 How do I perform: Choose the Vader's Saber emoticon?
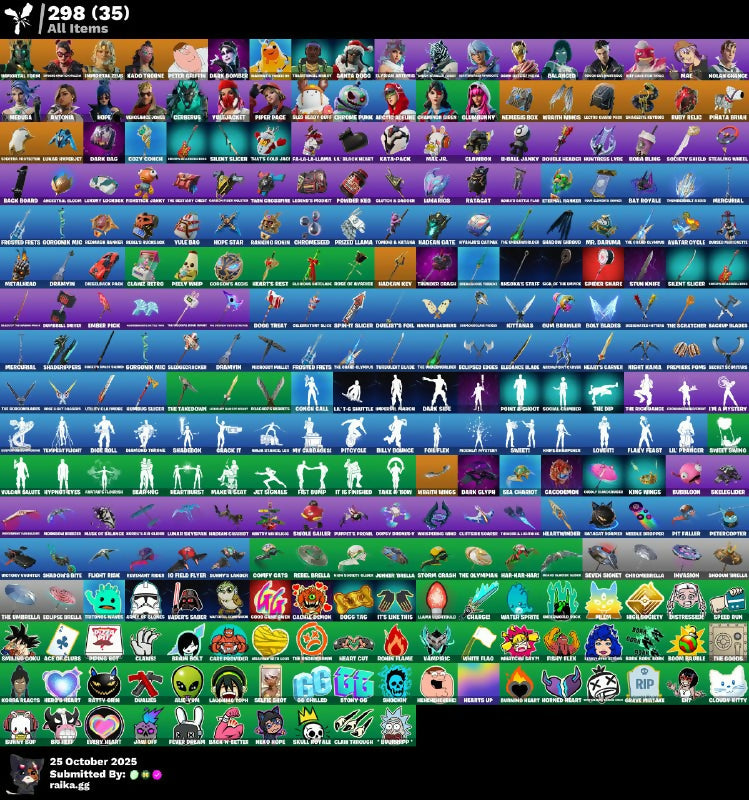click(187, 599)
